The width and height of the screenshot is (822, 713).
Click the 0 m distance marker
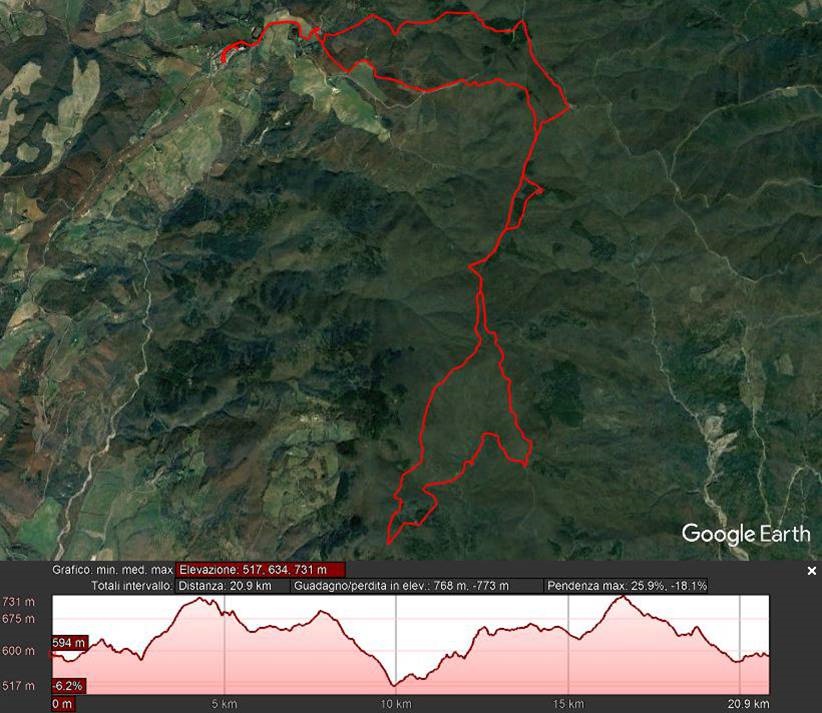pos(62,704)
